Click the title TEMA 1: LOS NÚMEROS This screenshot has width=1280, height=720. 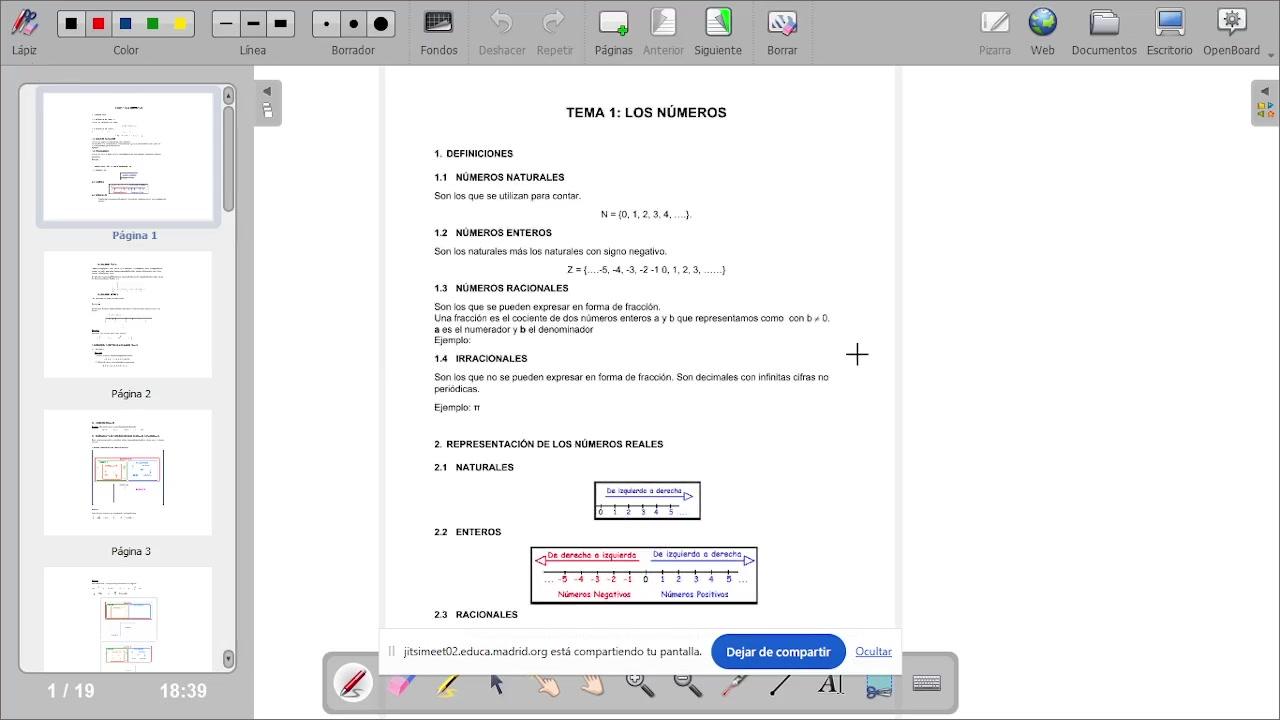[646, 113]
